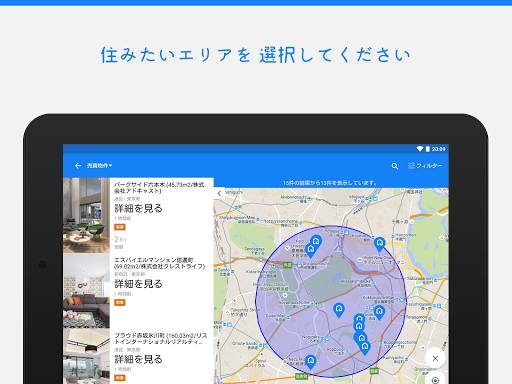Tap the back arrow in the app bar
The height and width of the screenshot is (384, 512).
tap(78, 166)
